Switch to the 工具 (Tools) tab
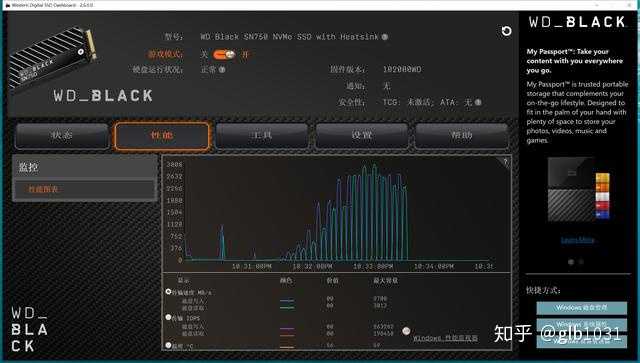 [x=262, y=136]
